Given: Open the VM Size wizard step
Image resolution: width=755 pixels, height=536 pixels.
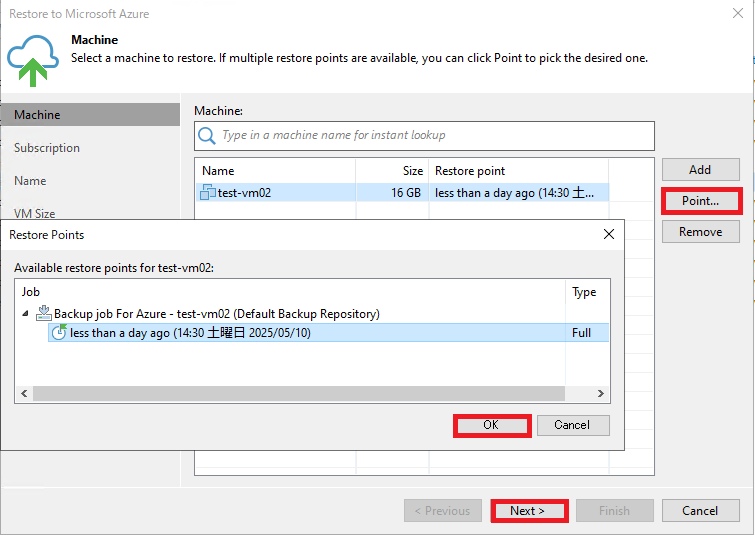Looking at the screenshot, I should pyautogui.click(x=35, y=213).
